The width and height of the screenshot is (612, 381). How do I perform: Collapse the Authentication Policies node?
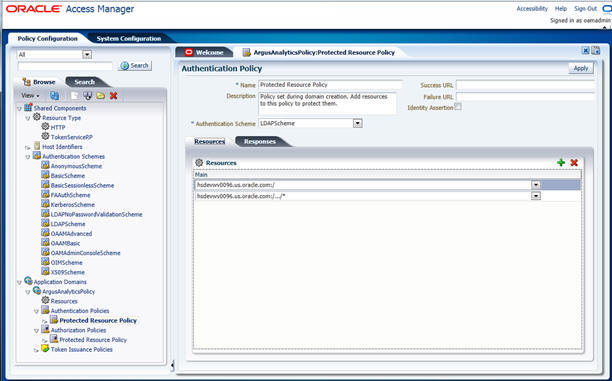click(37, 312)
